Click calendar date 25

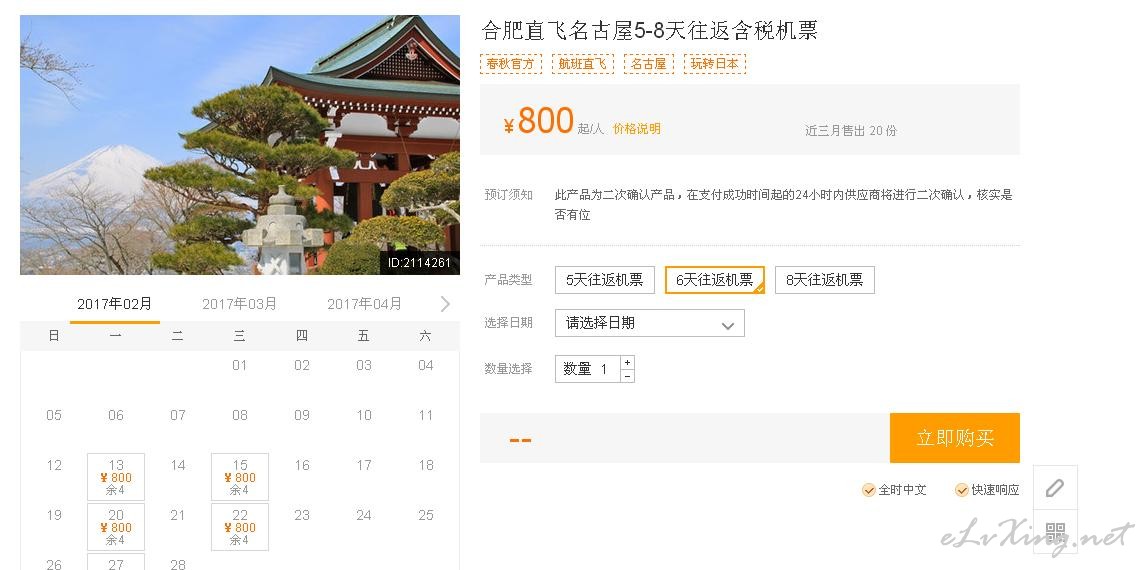(x=426, y=515)
